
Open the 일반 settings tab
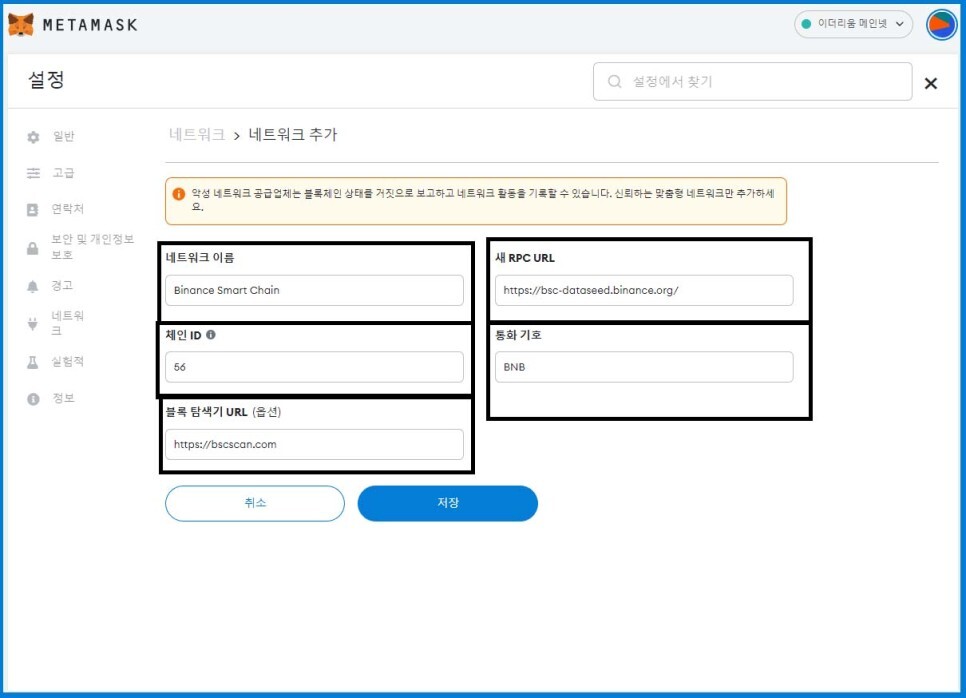(x=63, y=136)
